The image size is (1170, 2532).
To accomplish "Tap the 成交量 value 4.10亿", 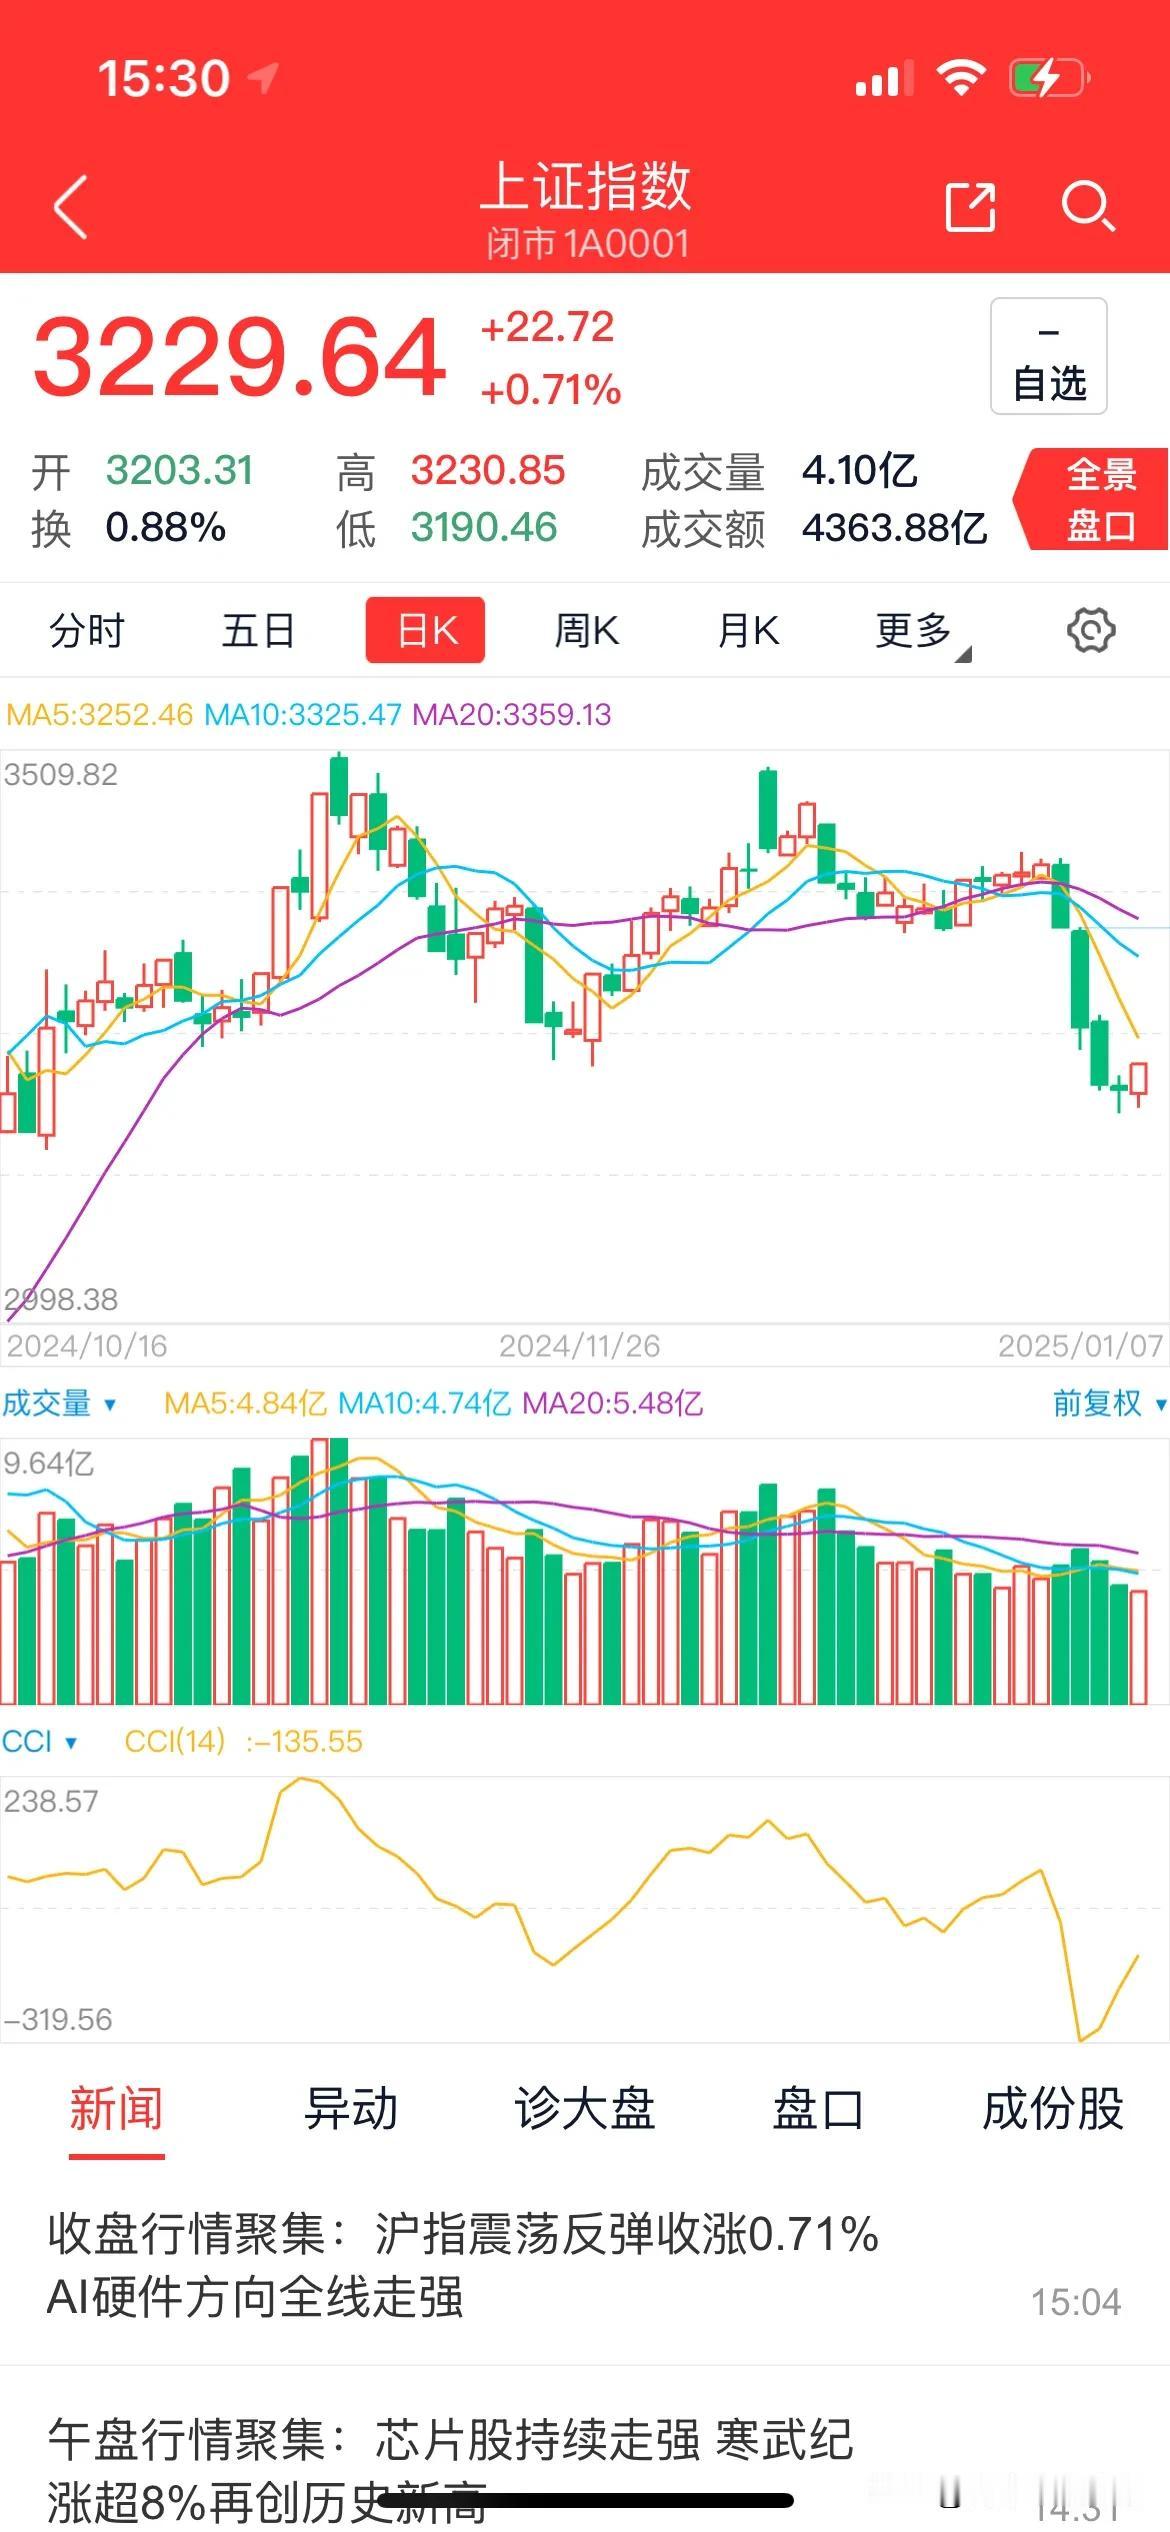I will (x=859, y=470).
